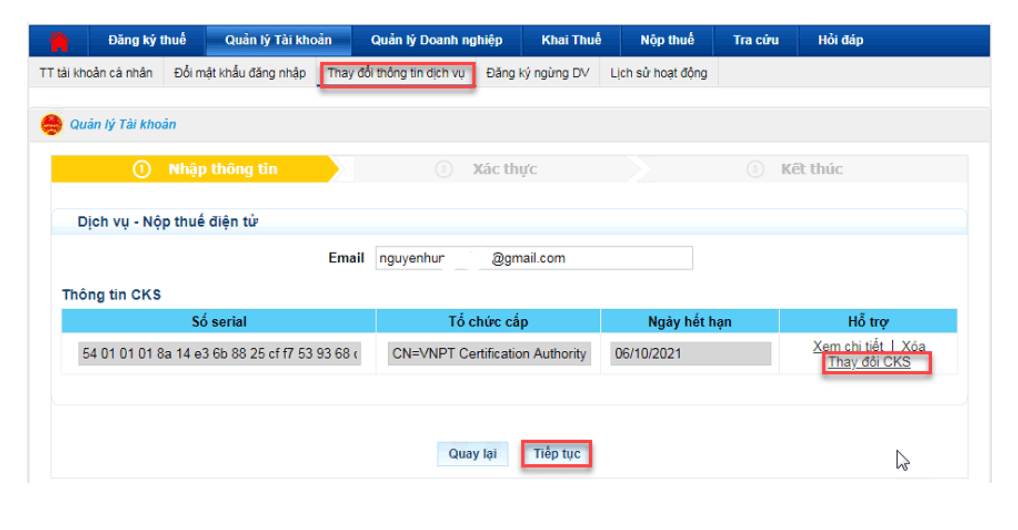This screenshot has width=1018, height=530.
Task: Open the Hỏi đáp menu
Action: coord(840,40)
